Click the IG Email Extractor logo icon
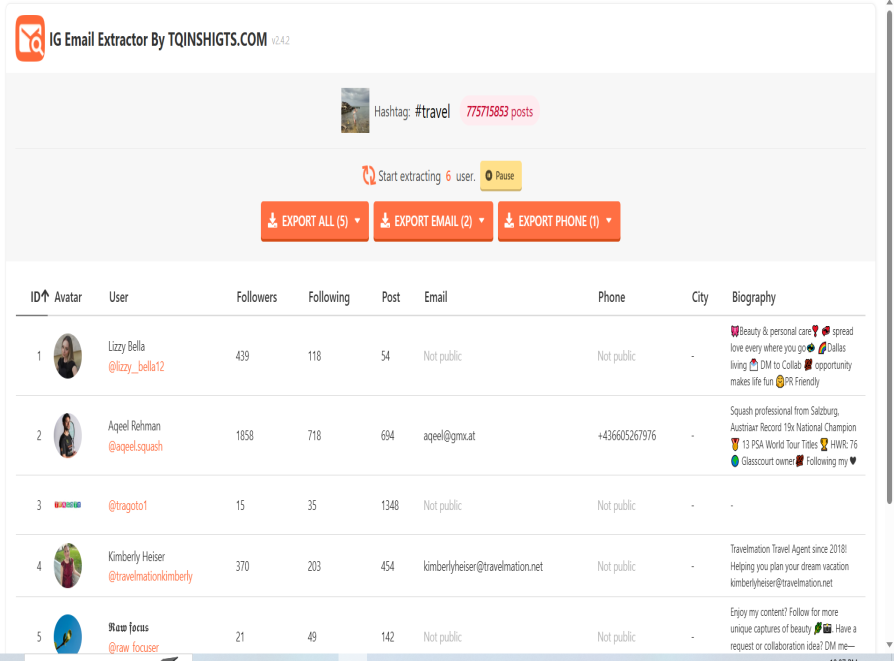The width and height of the screenshot is (894, 661). [30, 39]
